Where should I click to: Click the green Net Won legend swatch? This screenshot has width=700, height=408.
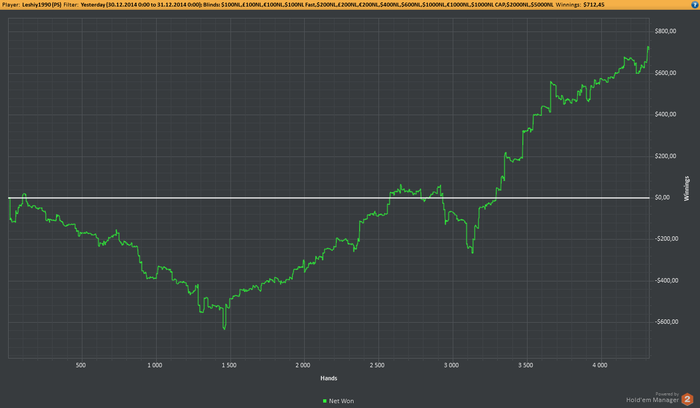(x=325, y=401)
